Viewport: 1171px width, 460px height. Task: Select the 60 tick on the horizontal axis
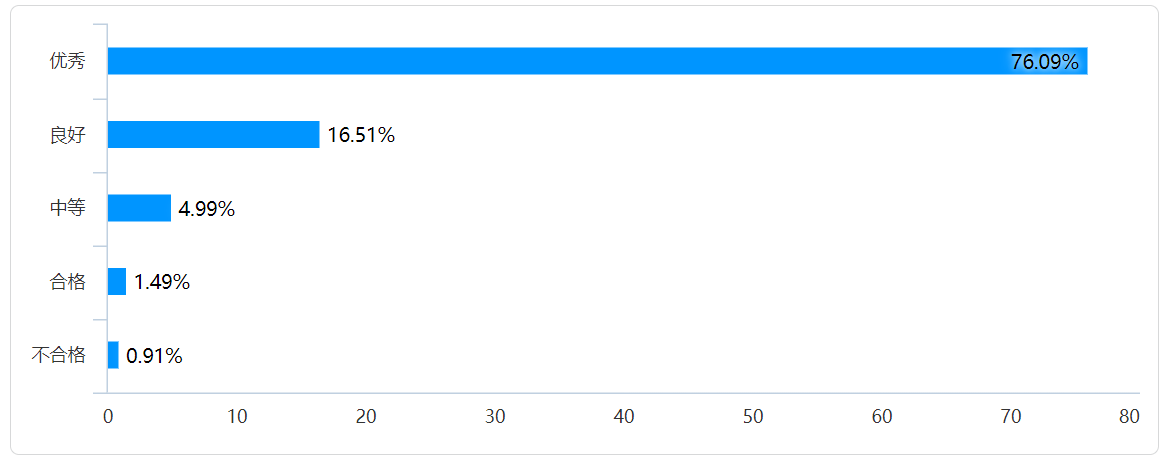coord(882,417)
